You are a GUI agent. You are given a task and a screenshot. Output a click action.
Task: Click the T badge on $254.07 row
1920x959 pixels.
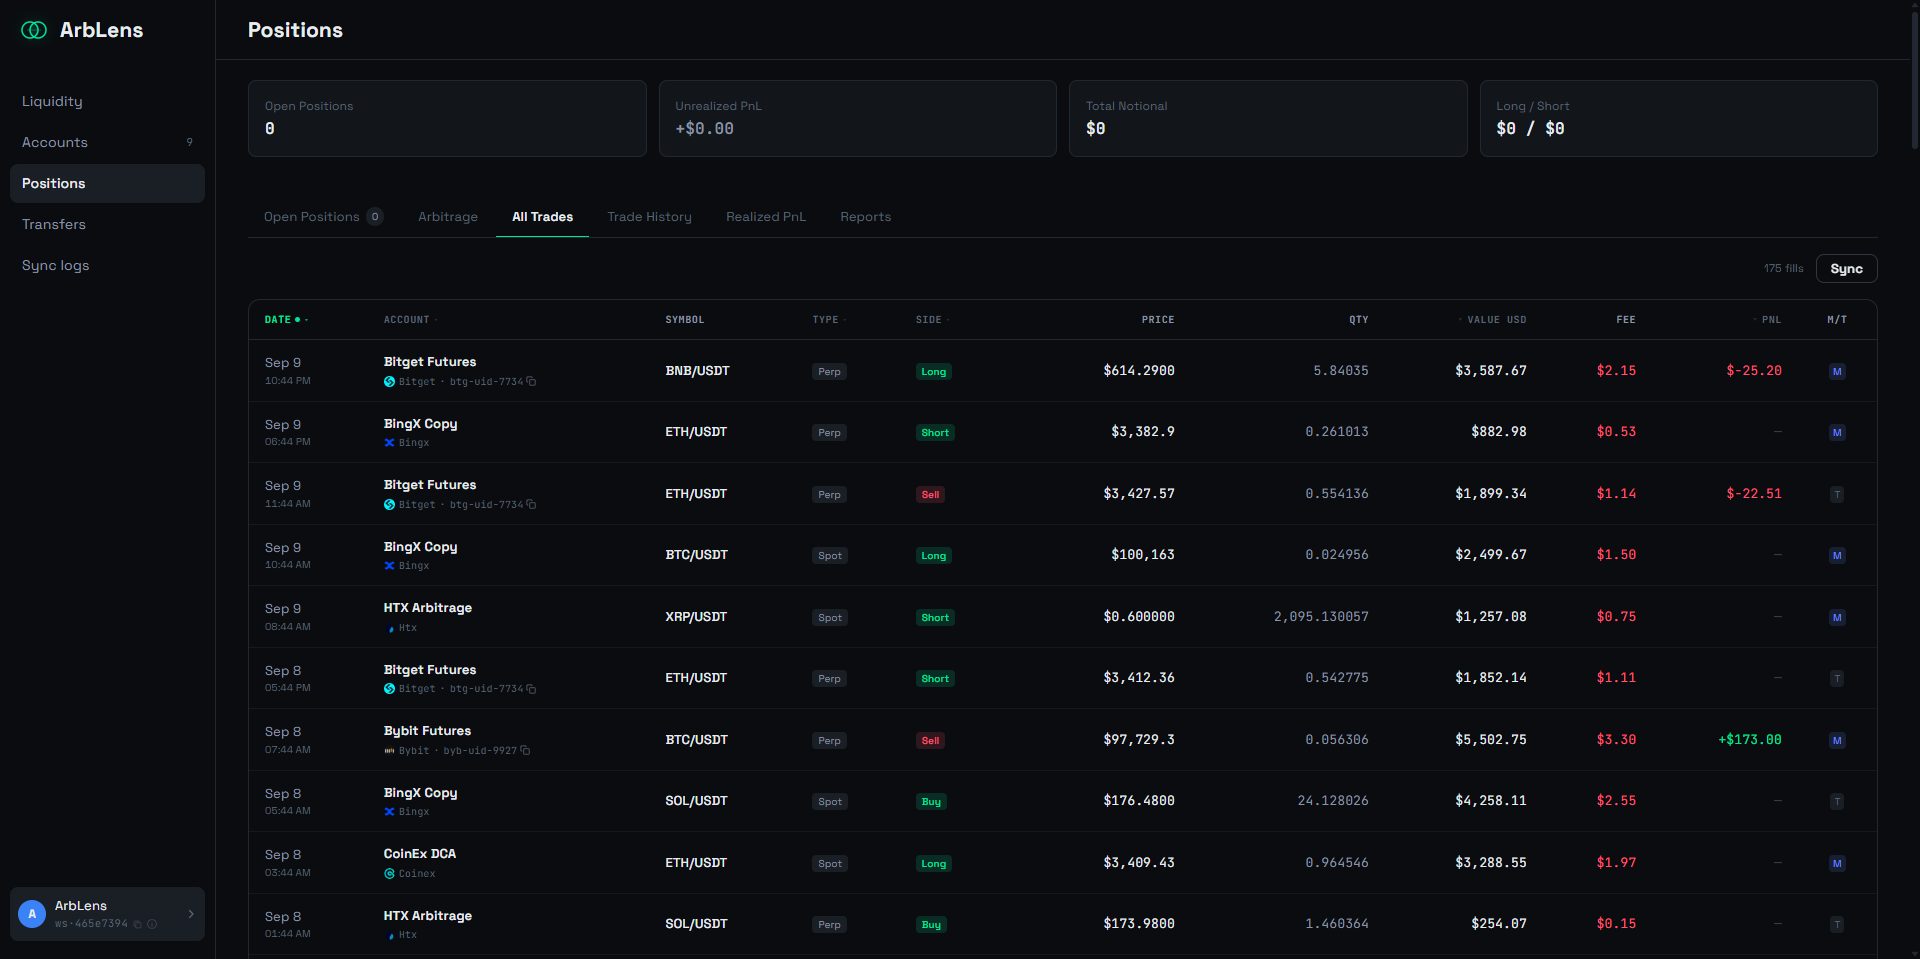coord(1837,924)
